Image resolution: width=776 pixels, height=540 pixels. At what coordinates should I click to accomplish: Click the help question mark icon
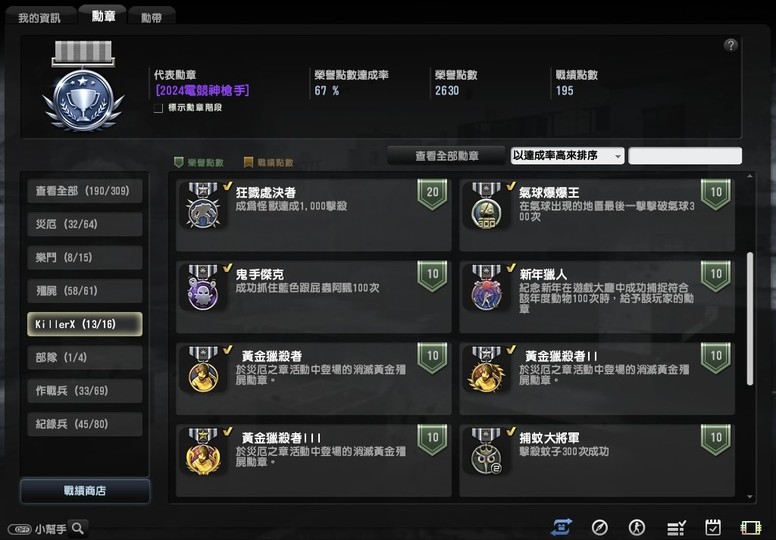pos(730,46)
